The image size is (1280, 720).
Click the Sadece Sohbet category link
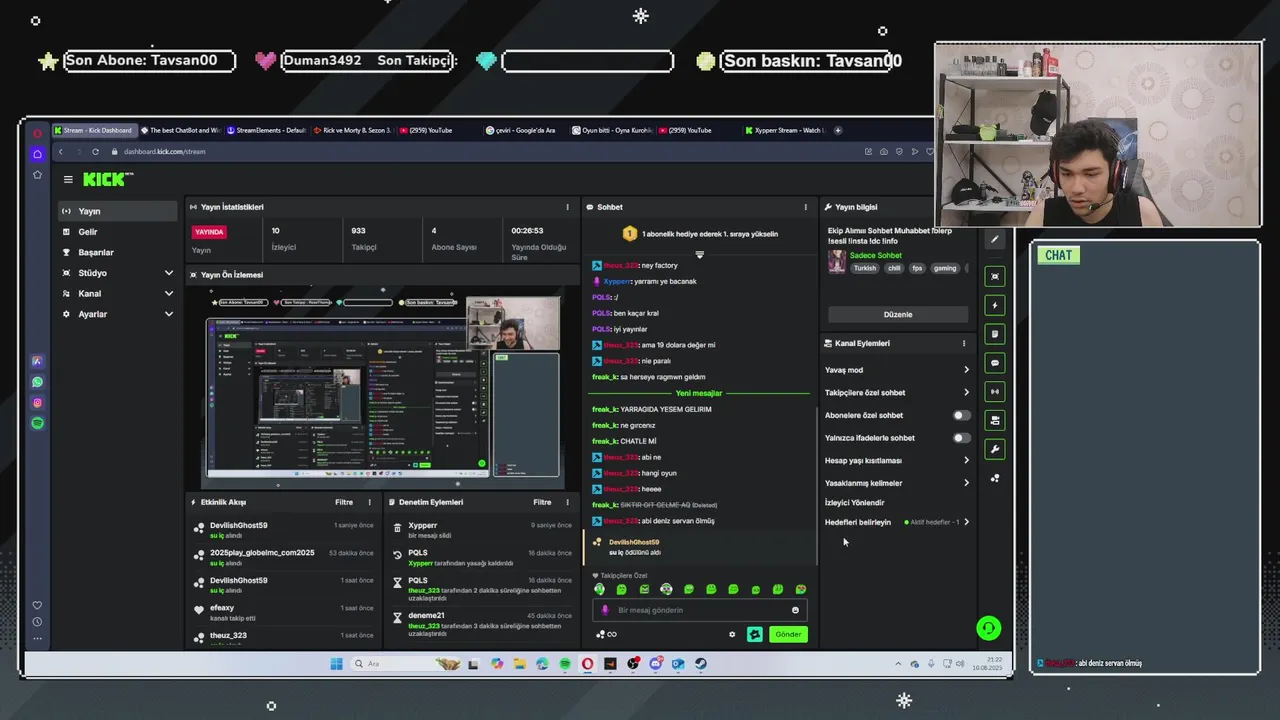click(x=876, y=256)
